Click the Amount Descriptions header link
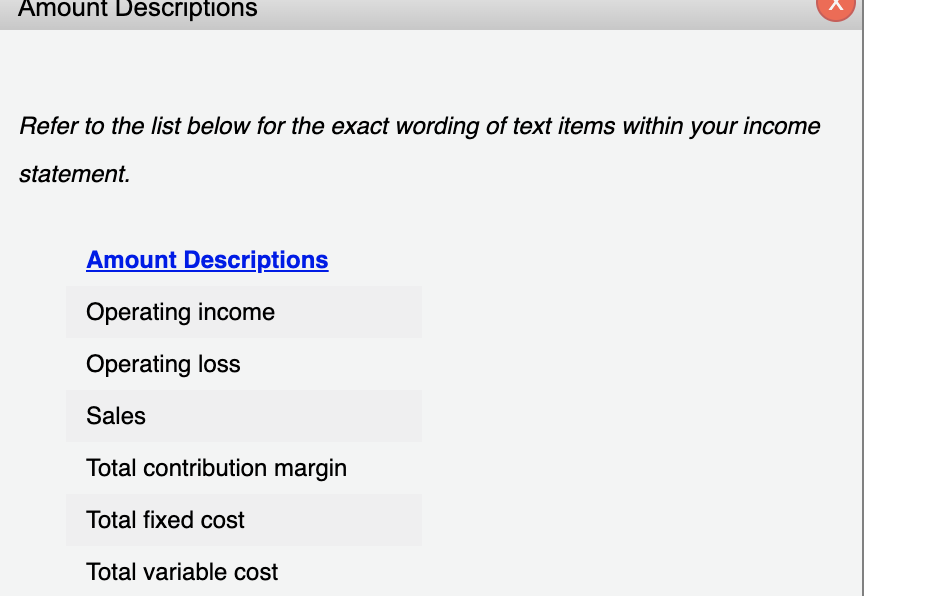Screen dimensions: 940x596 click(207, 260)
